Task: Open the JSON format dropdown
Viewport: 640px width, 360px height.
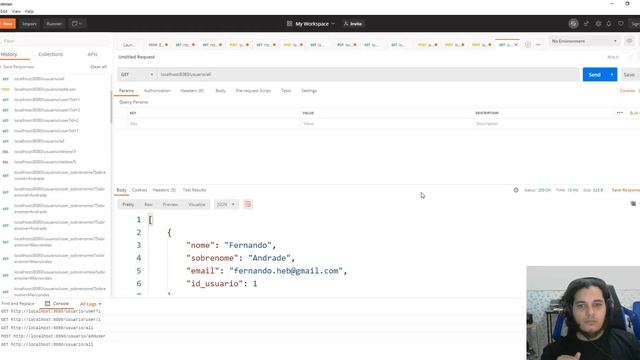Action: point(226,204)
